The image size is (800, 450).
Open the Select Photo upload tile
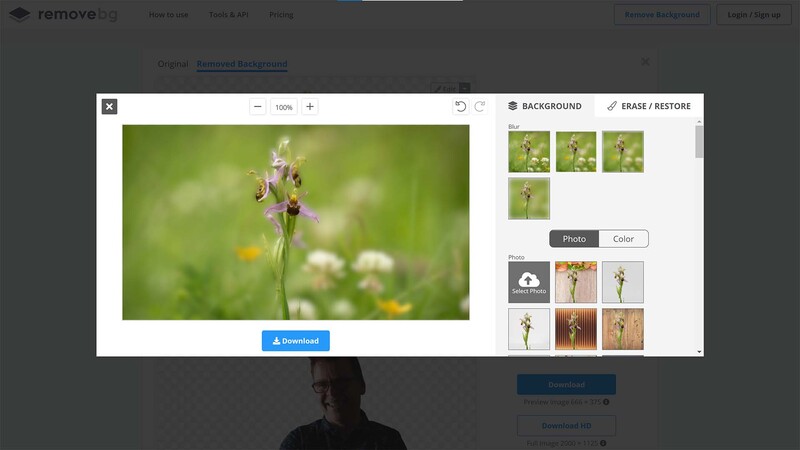529,282
